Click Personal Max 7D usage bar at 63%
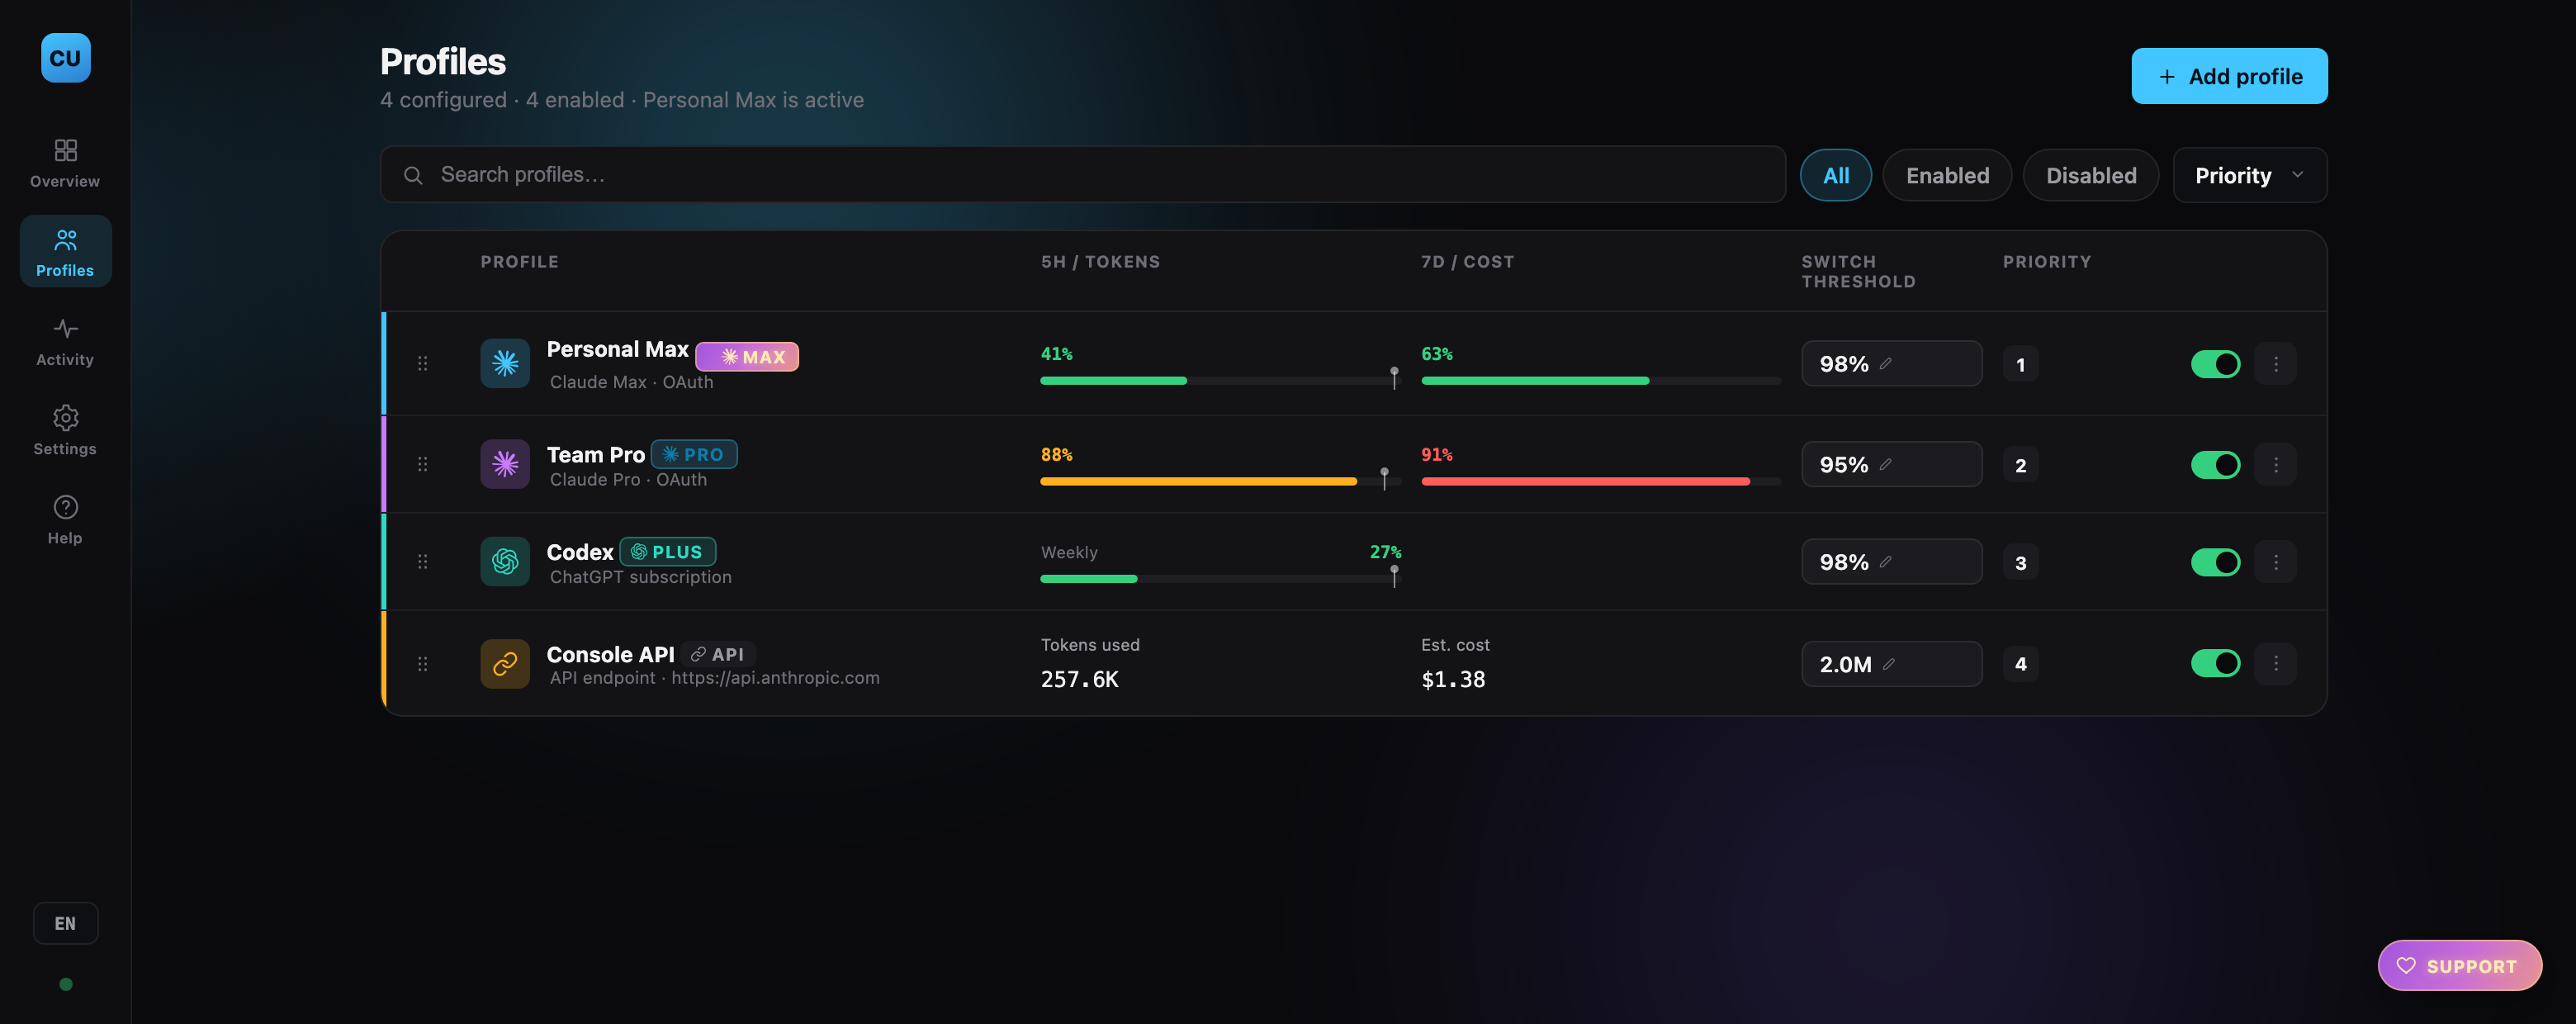The image size is (2576, 1024). coord(1600,381)
